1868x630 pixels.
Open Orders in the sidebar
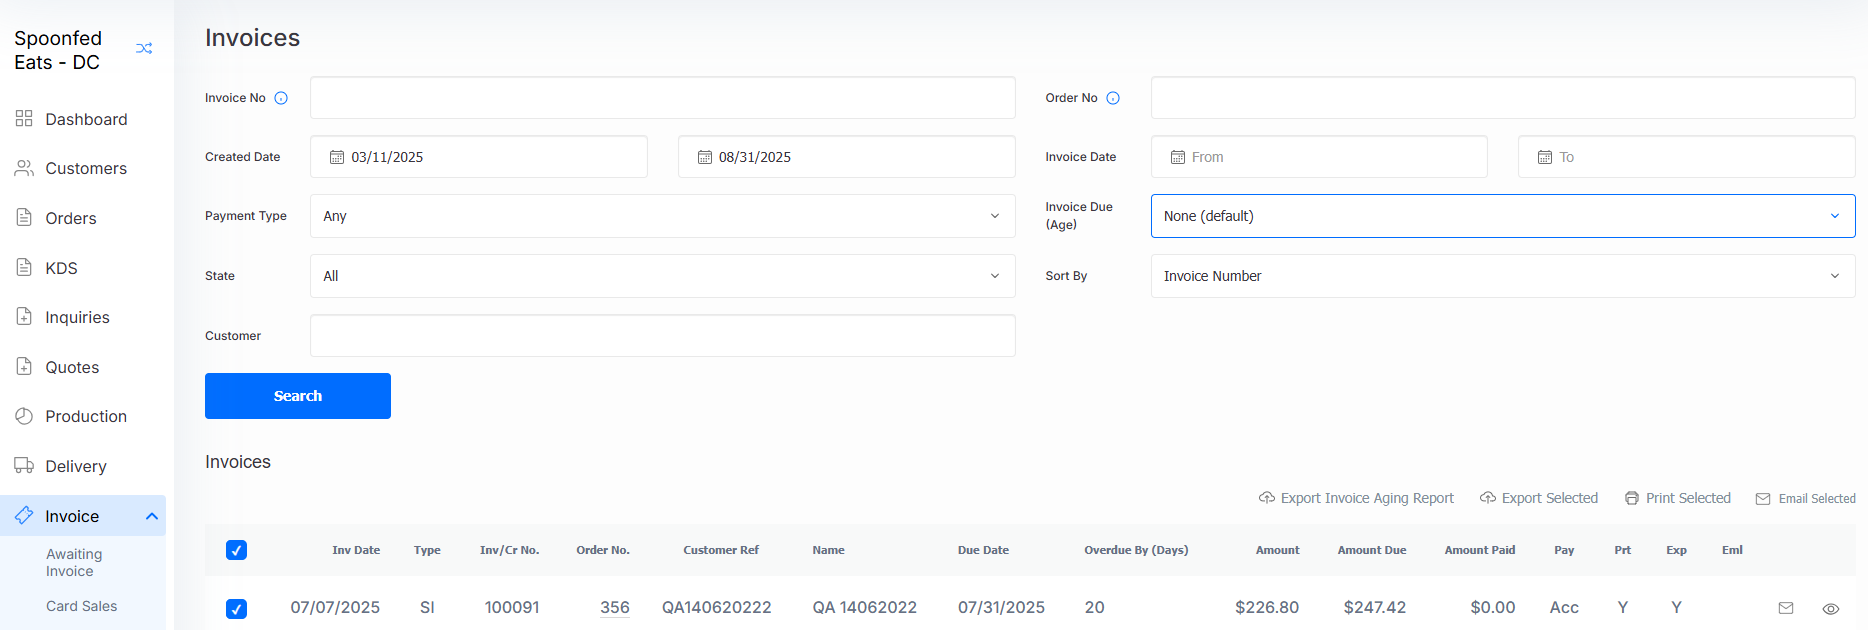(71, 218)
